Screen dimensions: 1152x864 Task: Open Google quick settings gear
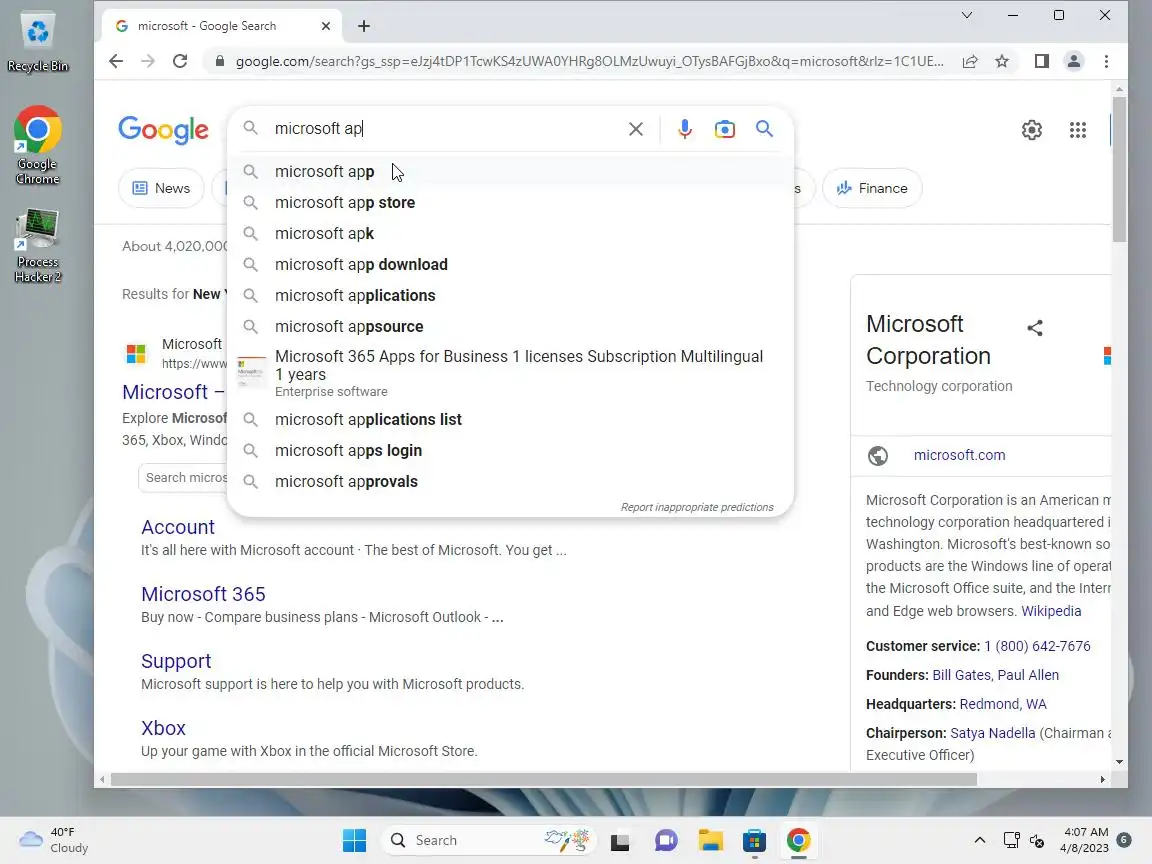click(1032, 130)
